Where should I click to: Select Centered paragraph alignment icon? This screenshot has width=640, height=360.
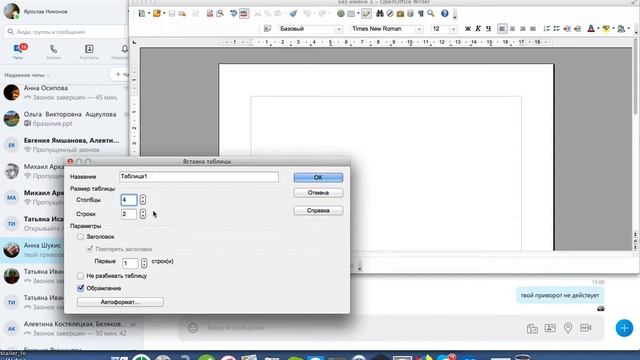click(x=512, y=29)
